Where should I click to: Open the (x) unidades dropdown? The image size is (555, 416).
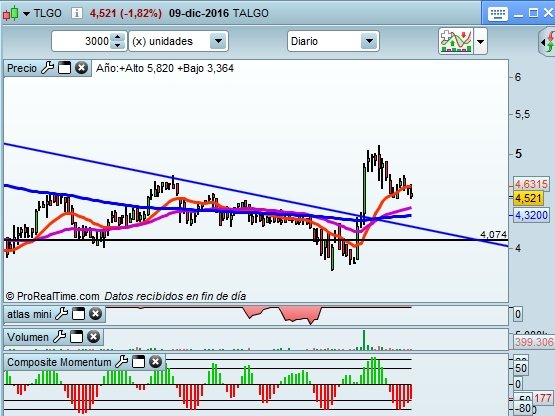pyautogui.click(x=178, y=41)
